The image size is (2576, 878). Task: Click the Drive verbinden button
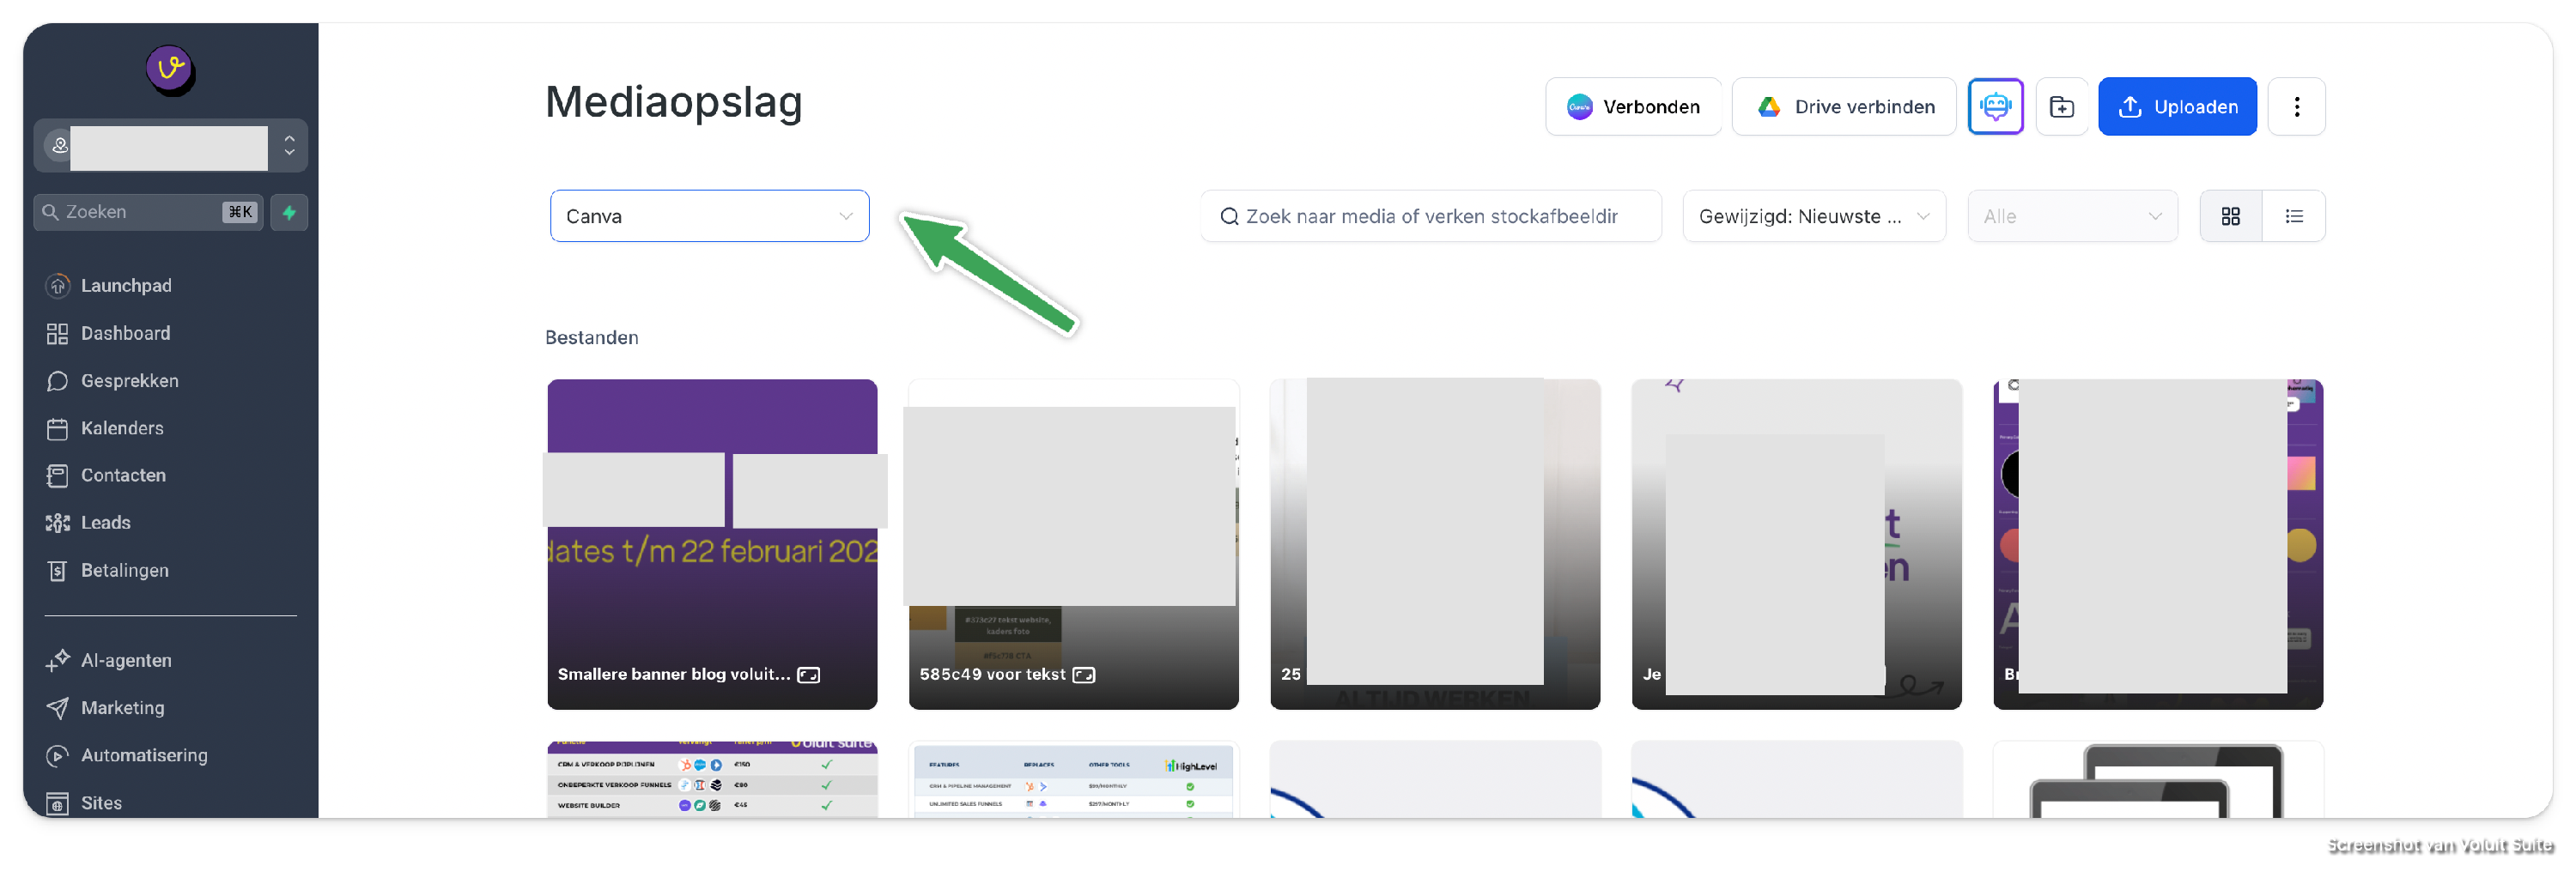(1844, 107)
